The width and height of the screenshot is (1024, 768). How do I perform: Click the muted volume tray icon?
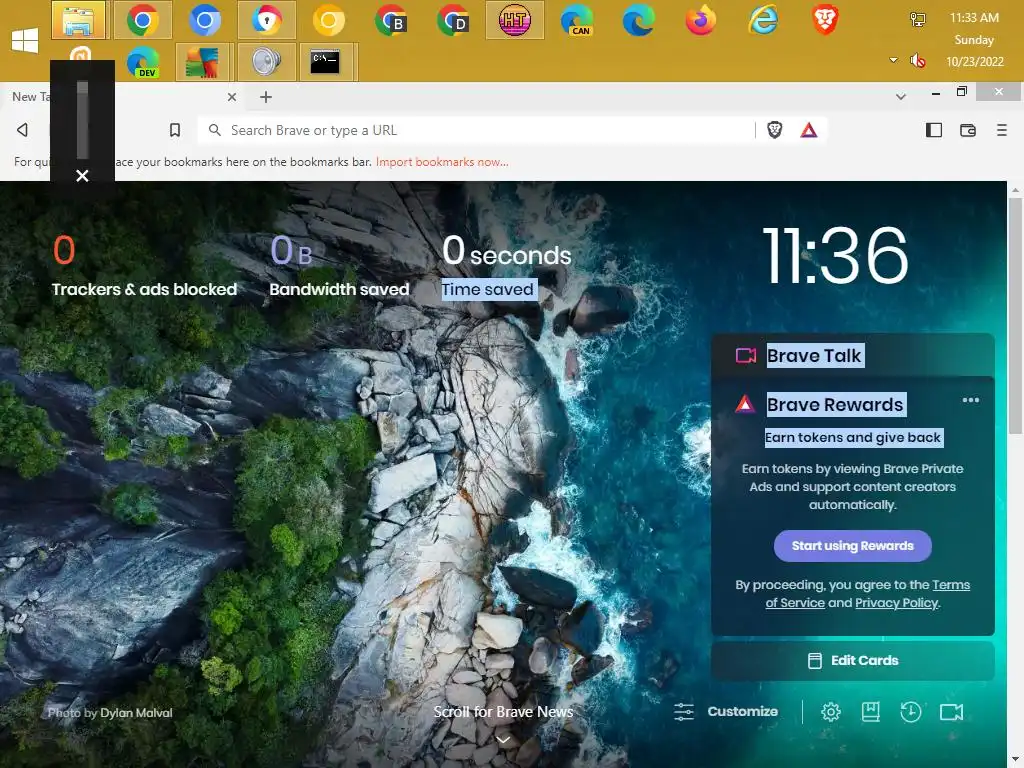[x=918, y=61]
